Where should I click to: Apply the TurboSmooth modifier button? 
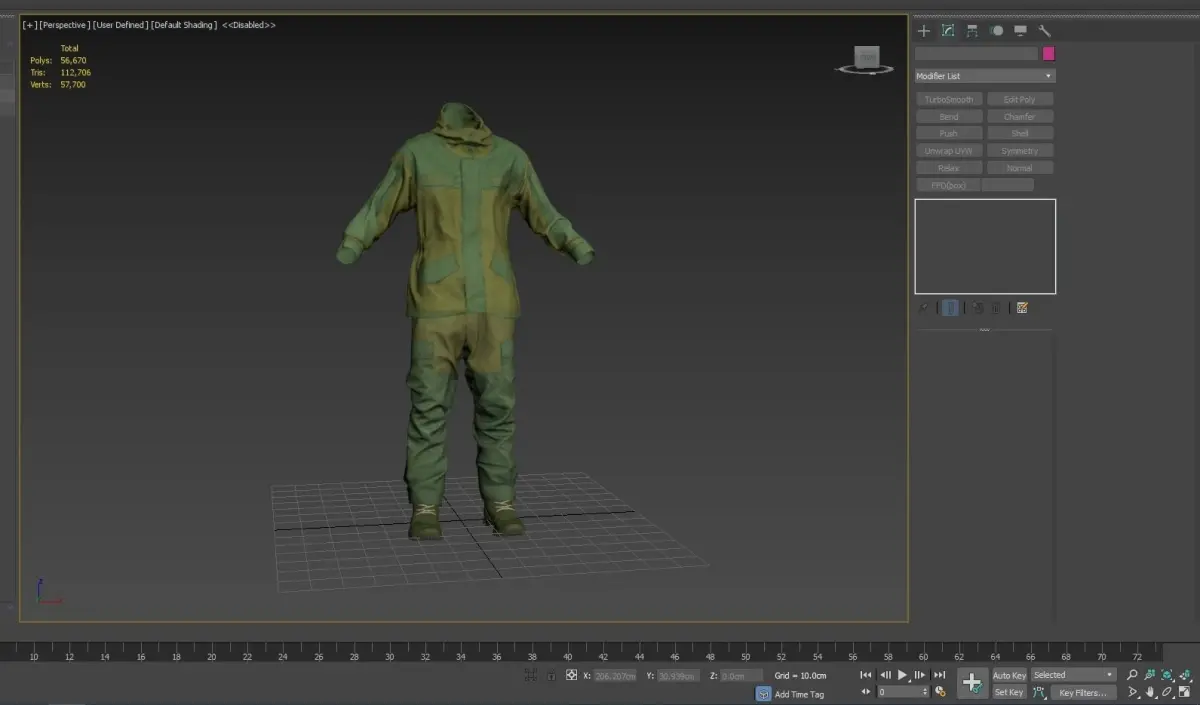coord(948,99)
